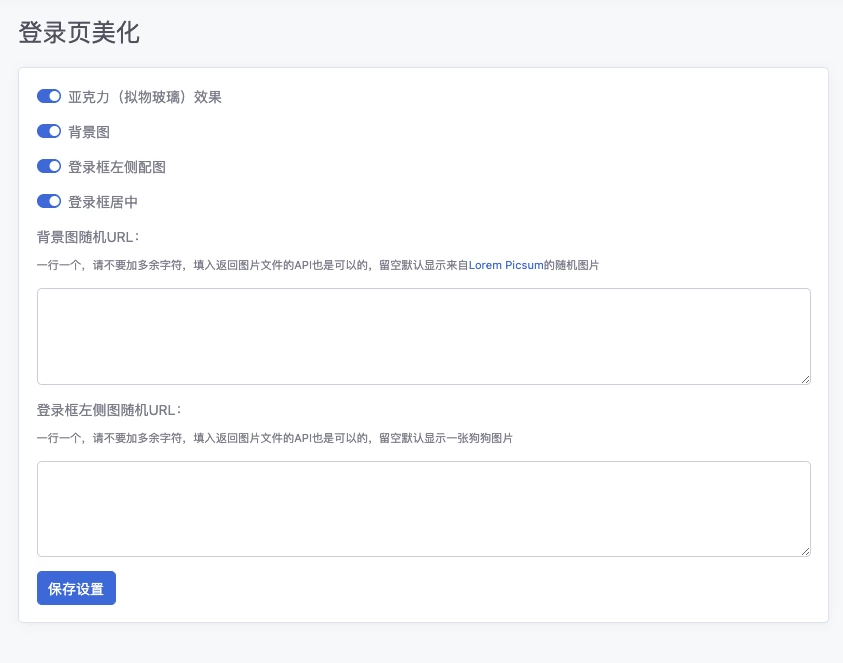
Task: Click the resize handle of the background URL textarea
Action: pos(806,378)
